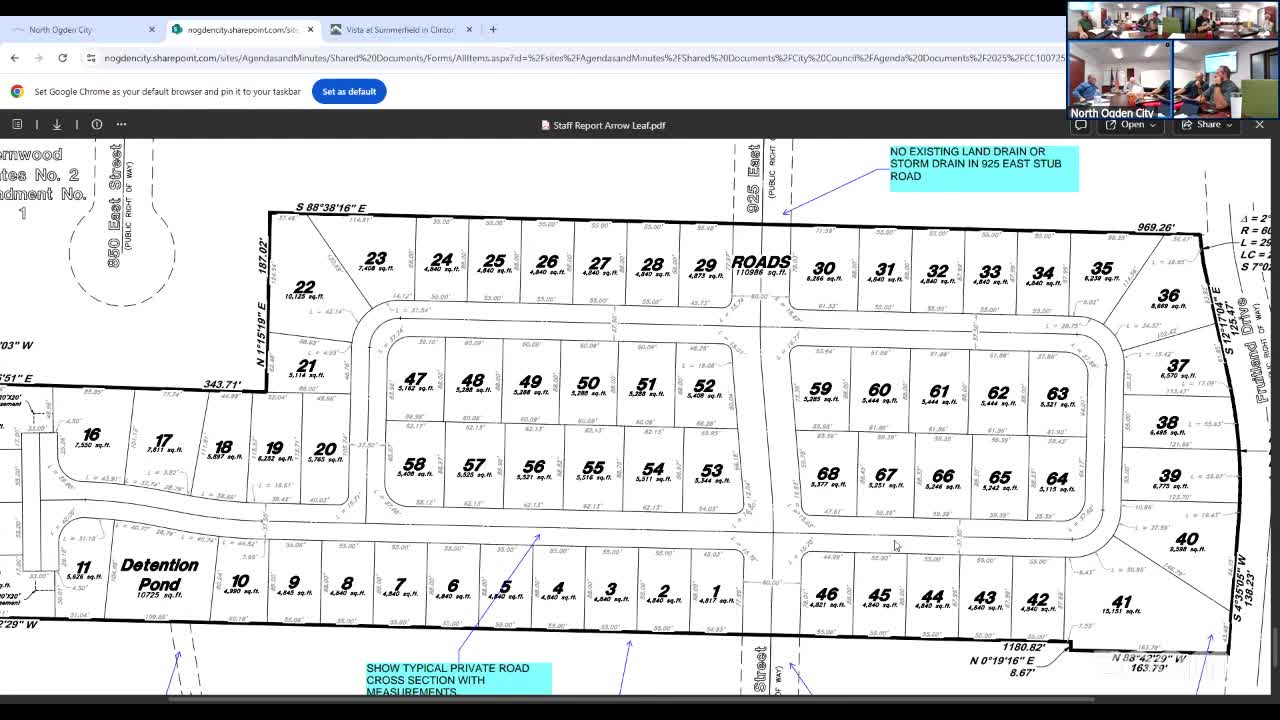Viewport: 1280px width, 720px height.
Task: Click the cyan storm drain annotation note
Action: [x=984, y=168]
